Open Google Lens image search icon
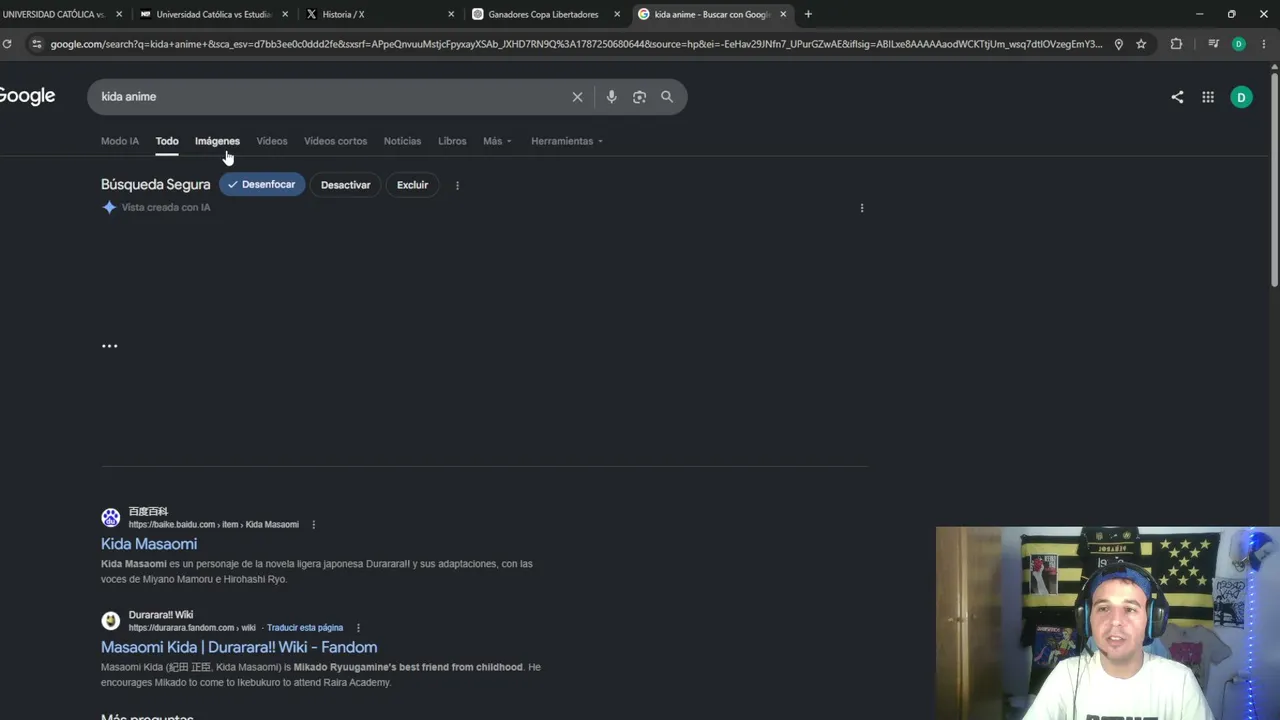Image resolution: width=1280 pixels, height=720 pixels. pyautogui.click(x=639, y=97)
